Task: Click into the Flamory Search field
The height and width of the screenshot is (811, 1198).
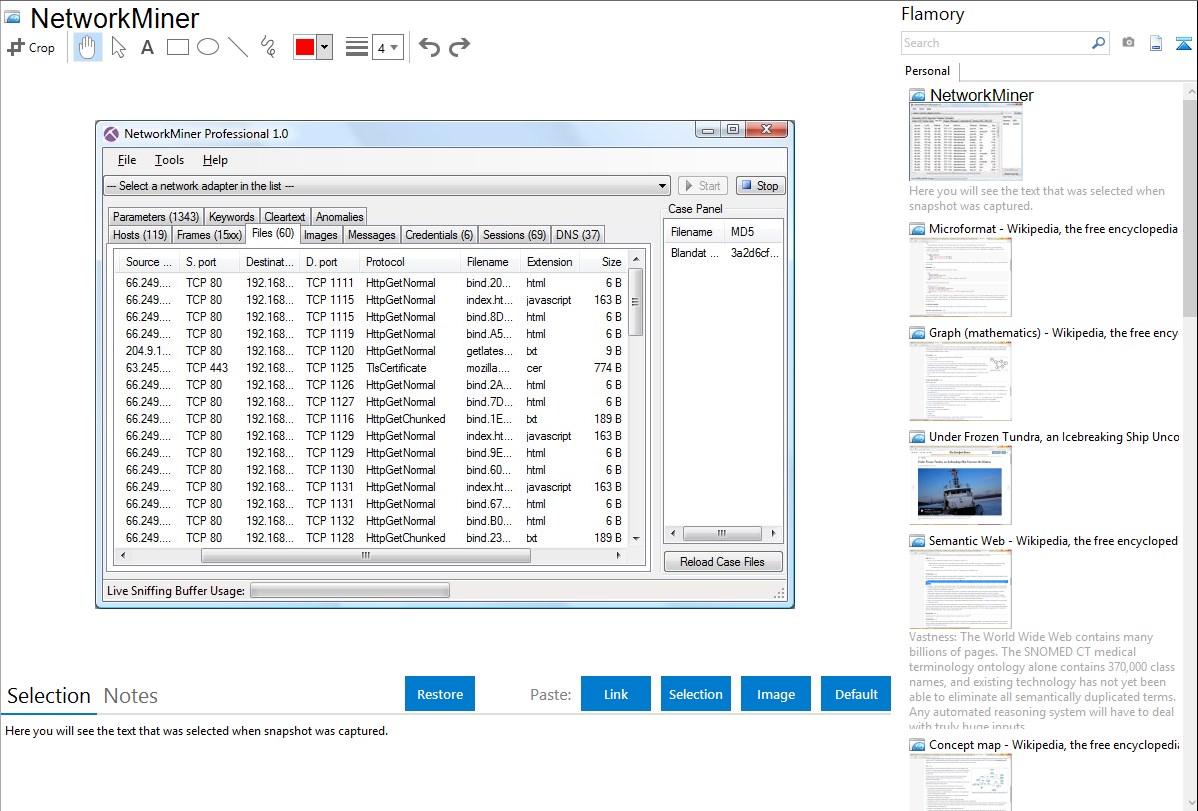Action: [x=996, y=43]
